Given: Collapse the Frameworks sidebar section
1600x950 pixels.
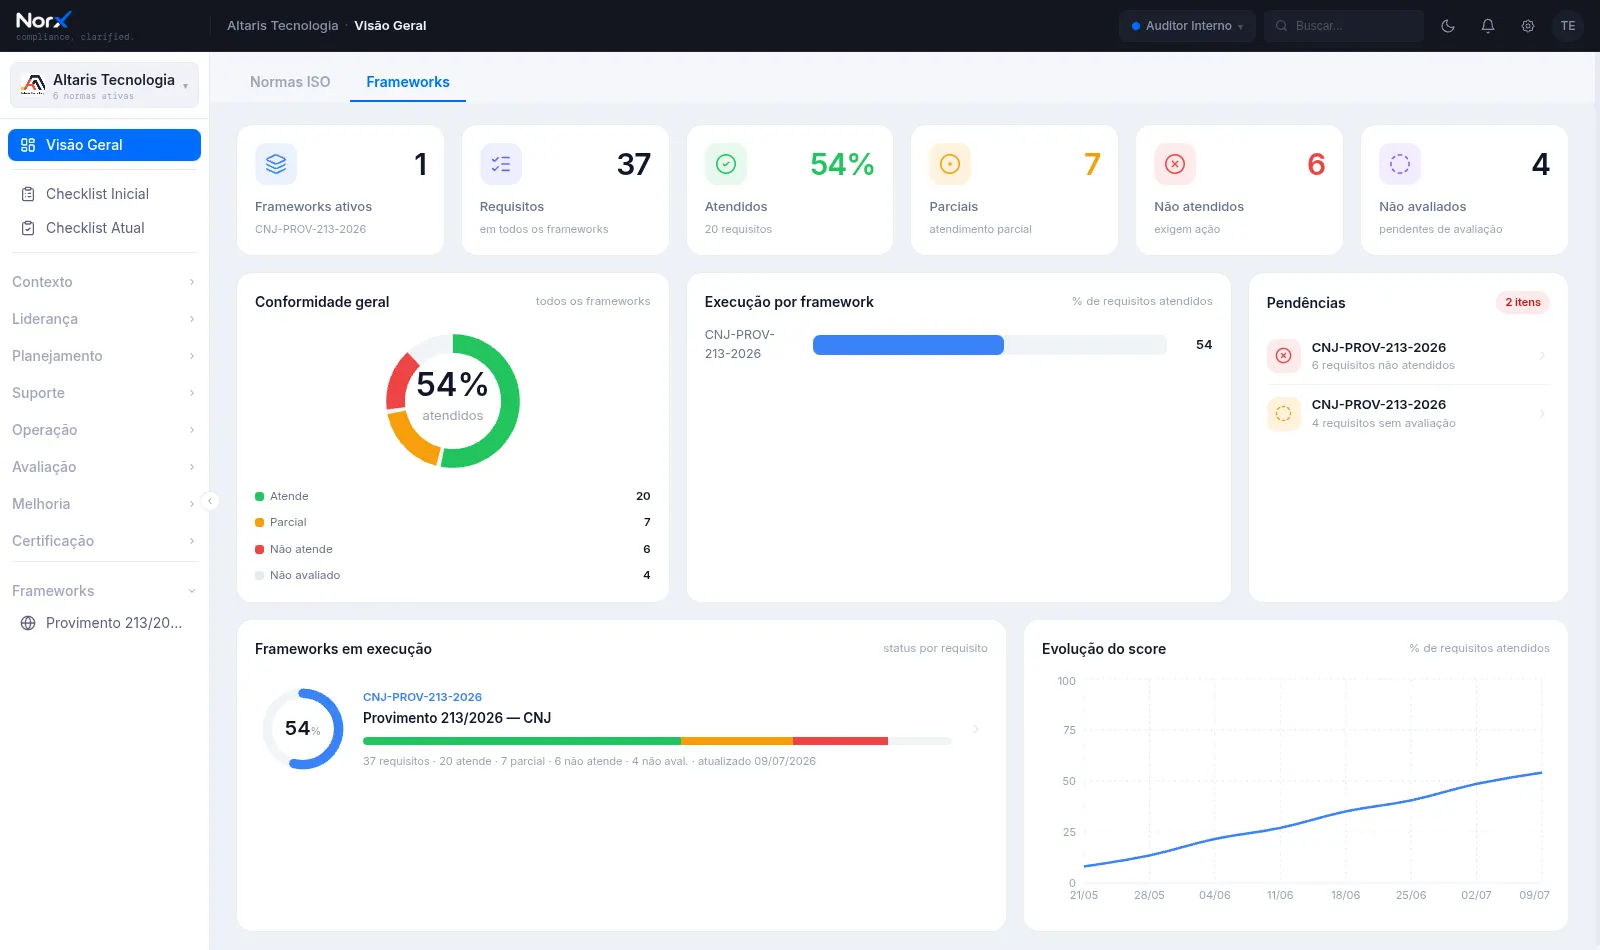Looking at the screenshot, I should (x=104, y=591).
